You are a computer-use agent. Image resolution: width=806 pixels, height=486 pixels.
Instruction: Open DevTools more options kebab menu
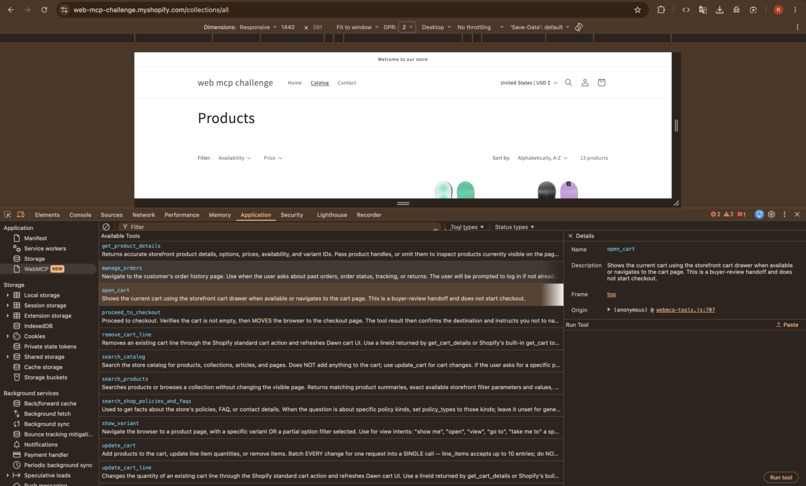click(x=784, y=214)
